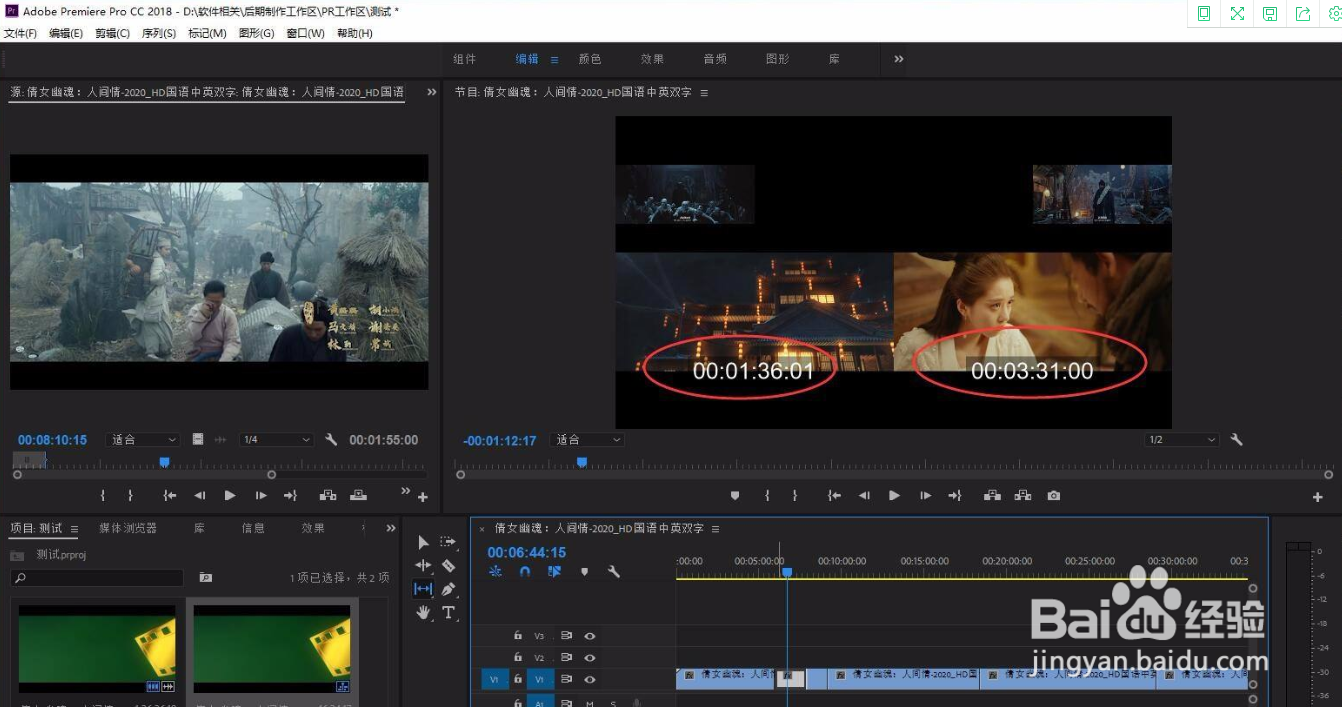Select the Hand tool
1342x707 pixels.
423,612
